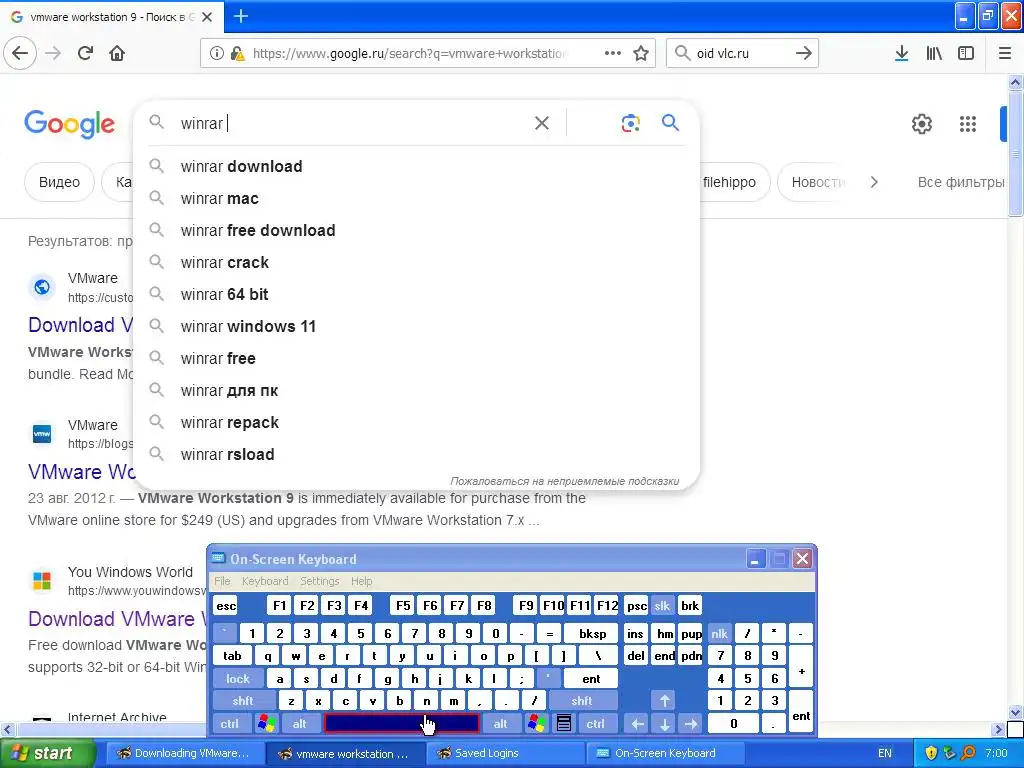
Task: Open Все фильтры filter options
Action: coord(961,182)
